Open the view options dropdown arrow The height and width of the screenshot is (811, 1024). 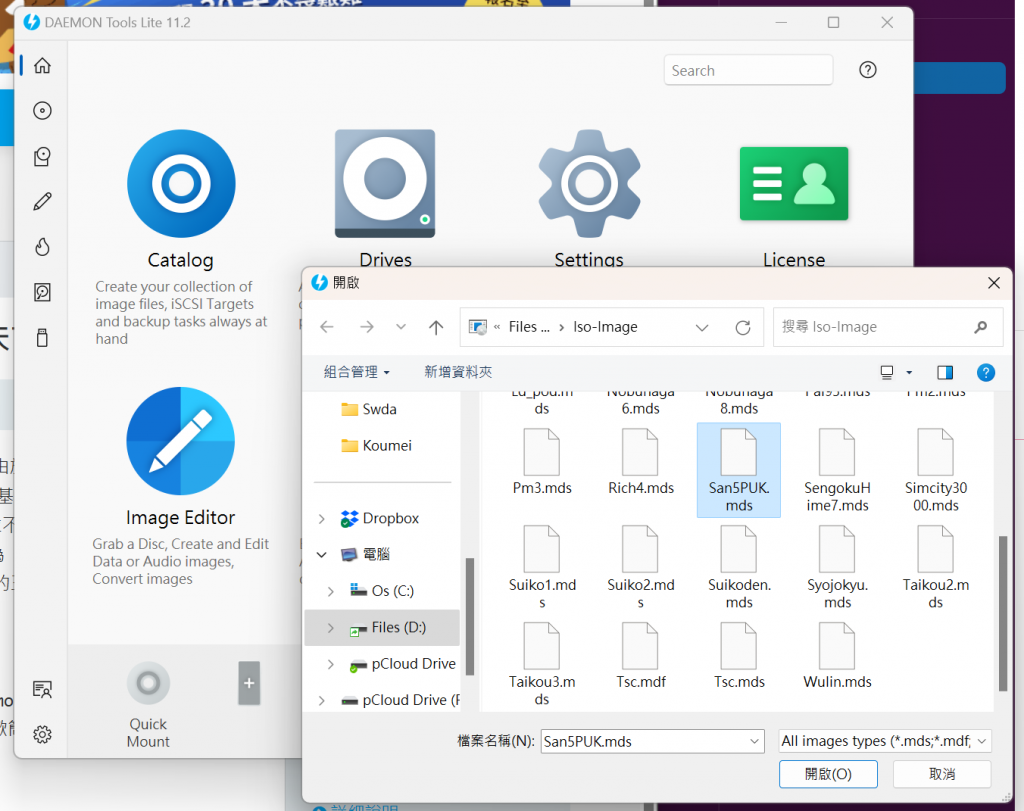point(909,373)
